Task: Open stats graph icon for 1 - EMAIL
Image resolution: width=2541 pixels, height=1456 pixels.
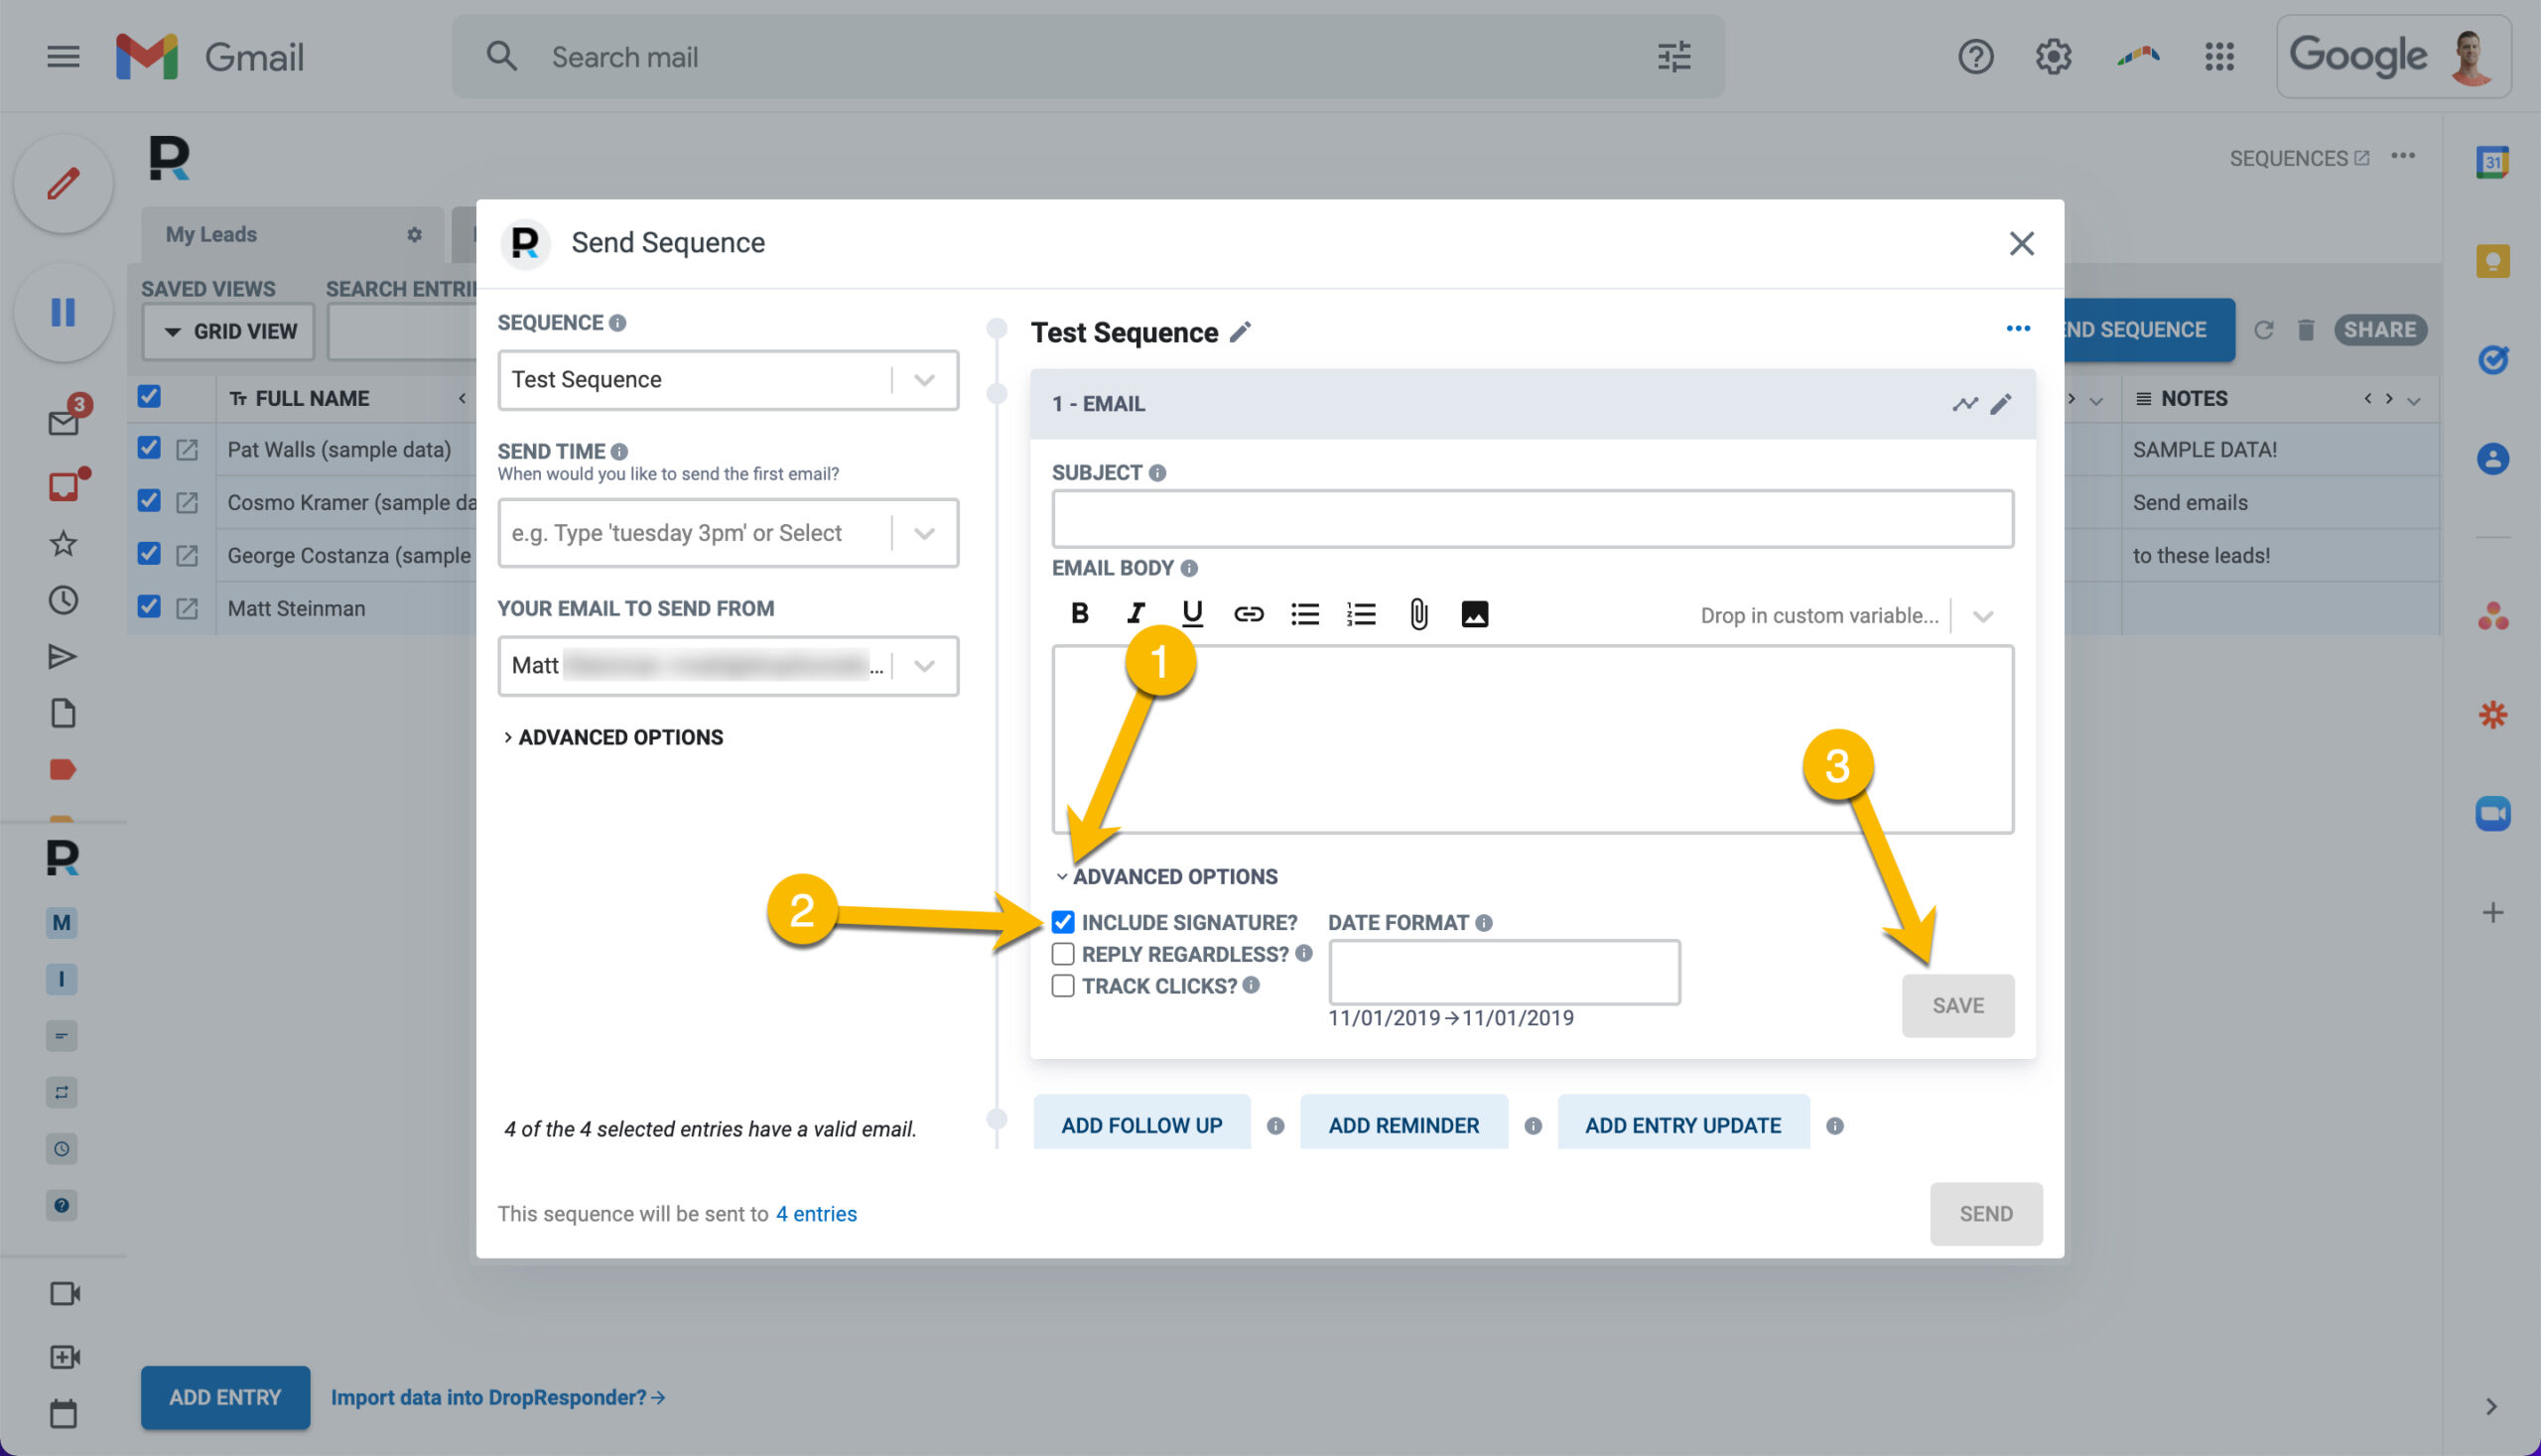Action: tap(1964, 404)
